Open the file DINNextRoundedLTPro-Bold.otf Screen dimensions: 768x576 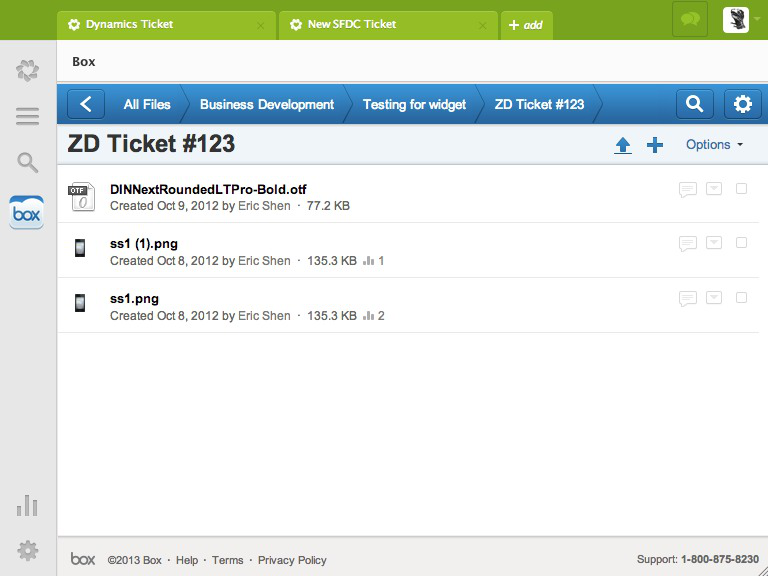tap(208, 190)
